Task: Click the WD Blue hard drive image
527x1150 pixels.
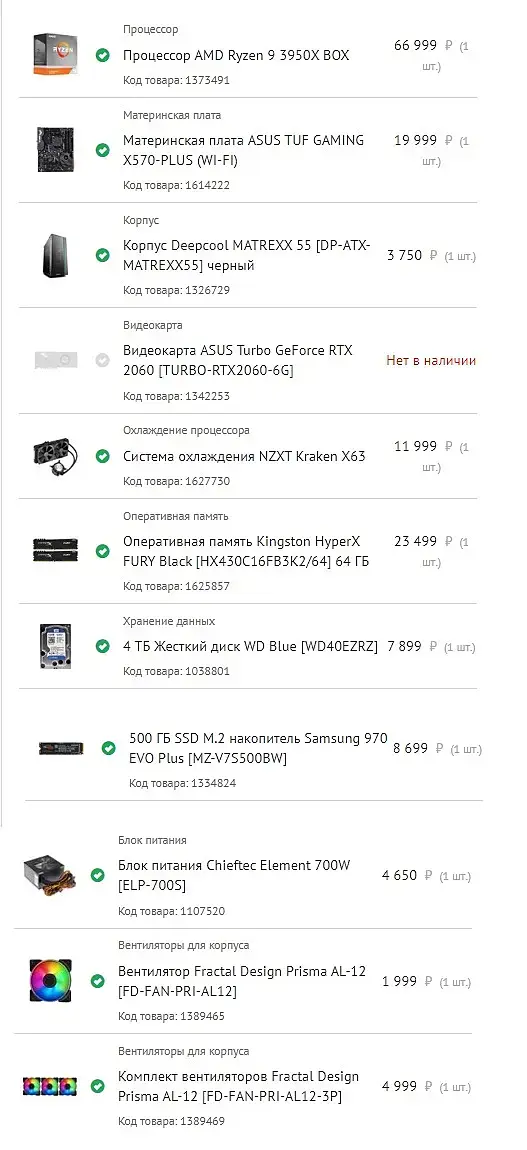Action: click(56, 646)
